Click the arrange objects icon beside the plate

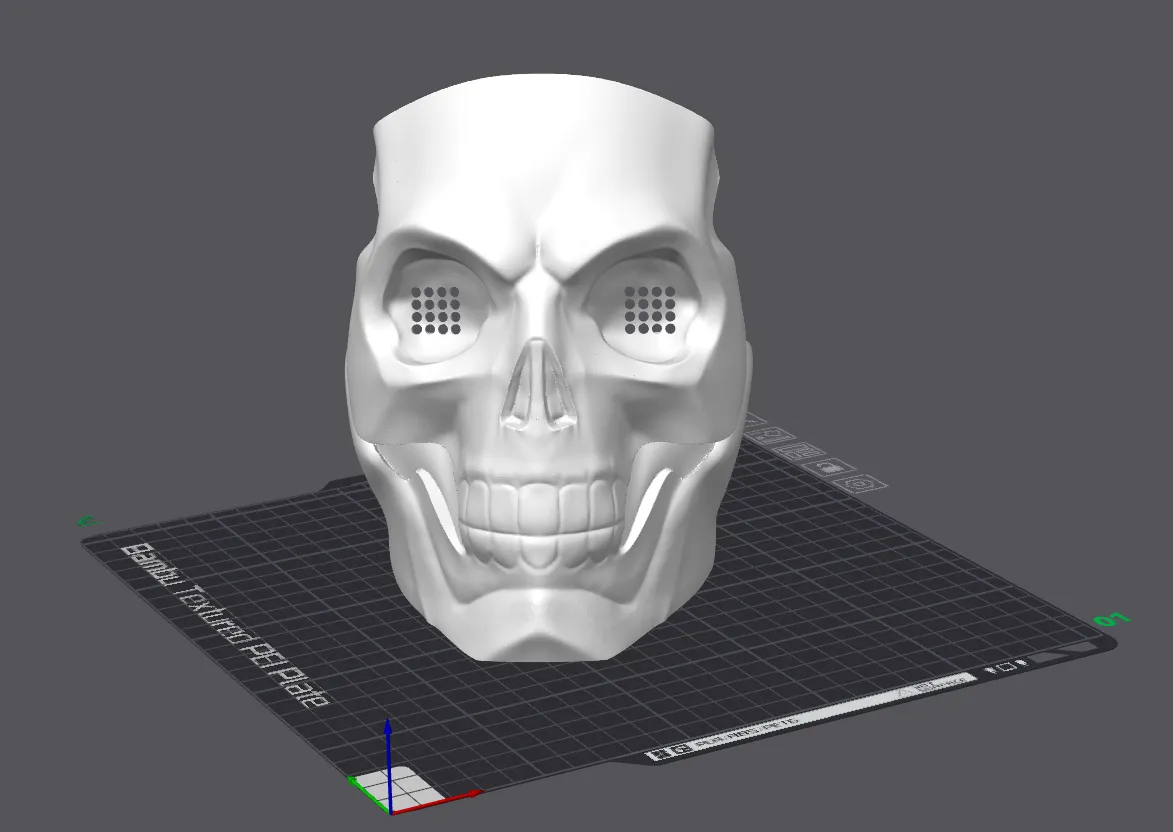800,451
